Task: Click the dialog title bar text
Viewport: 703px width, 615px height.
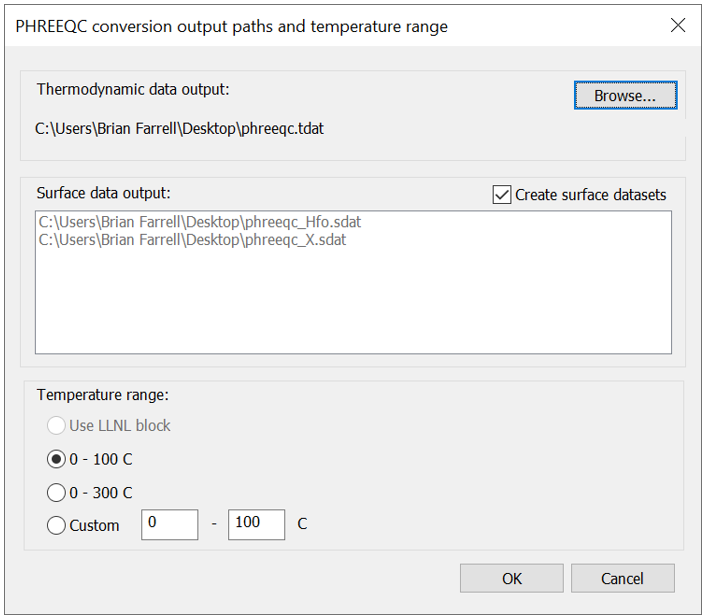Action: [231, 26]
